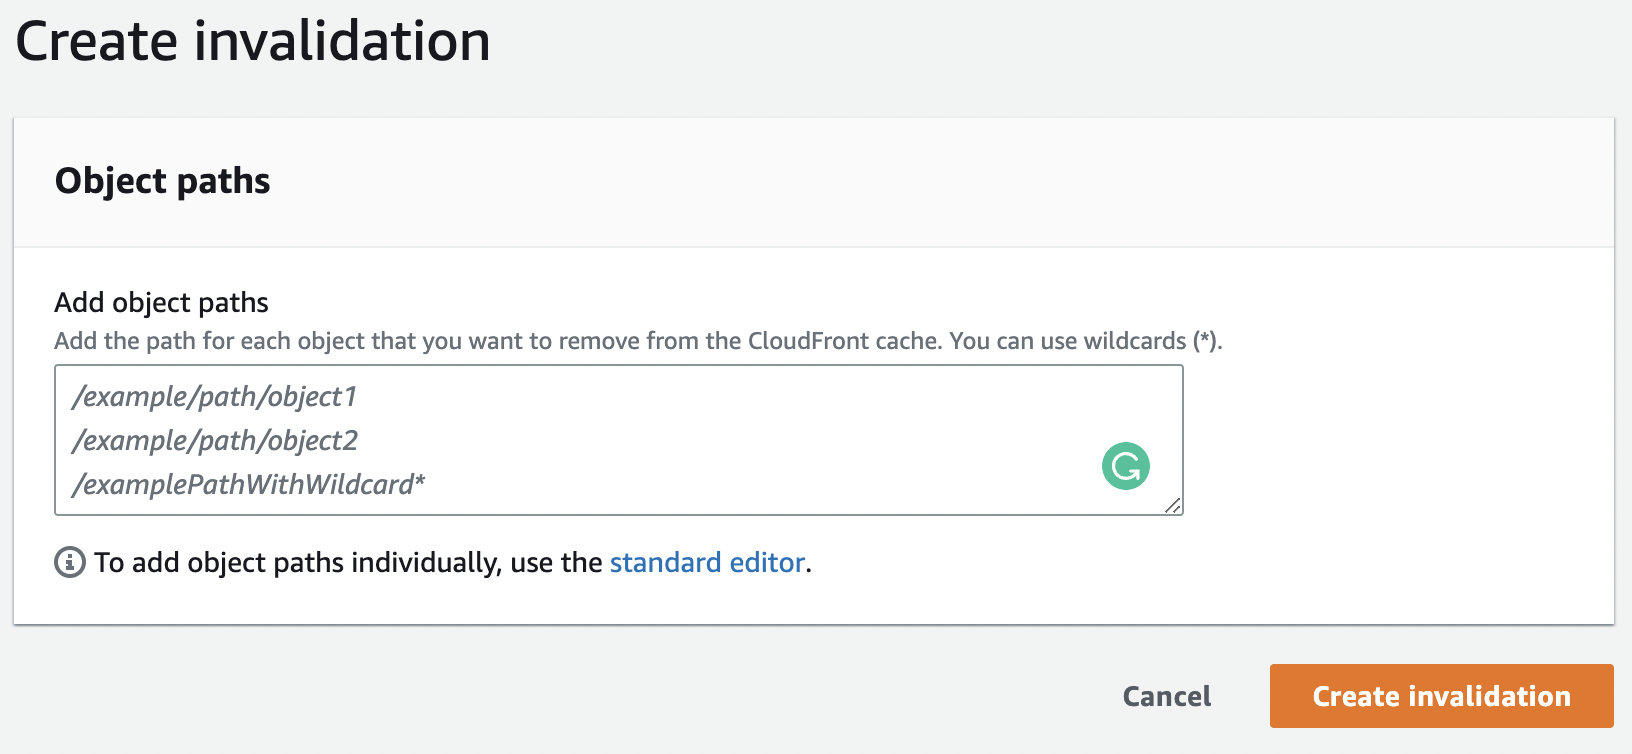Click the green Grammarly icon in the textarea

click(x=1125, y=466)
